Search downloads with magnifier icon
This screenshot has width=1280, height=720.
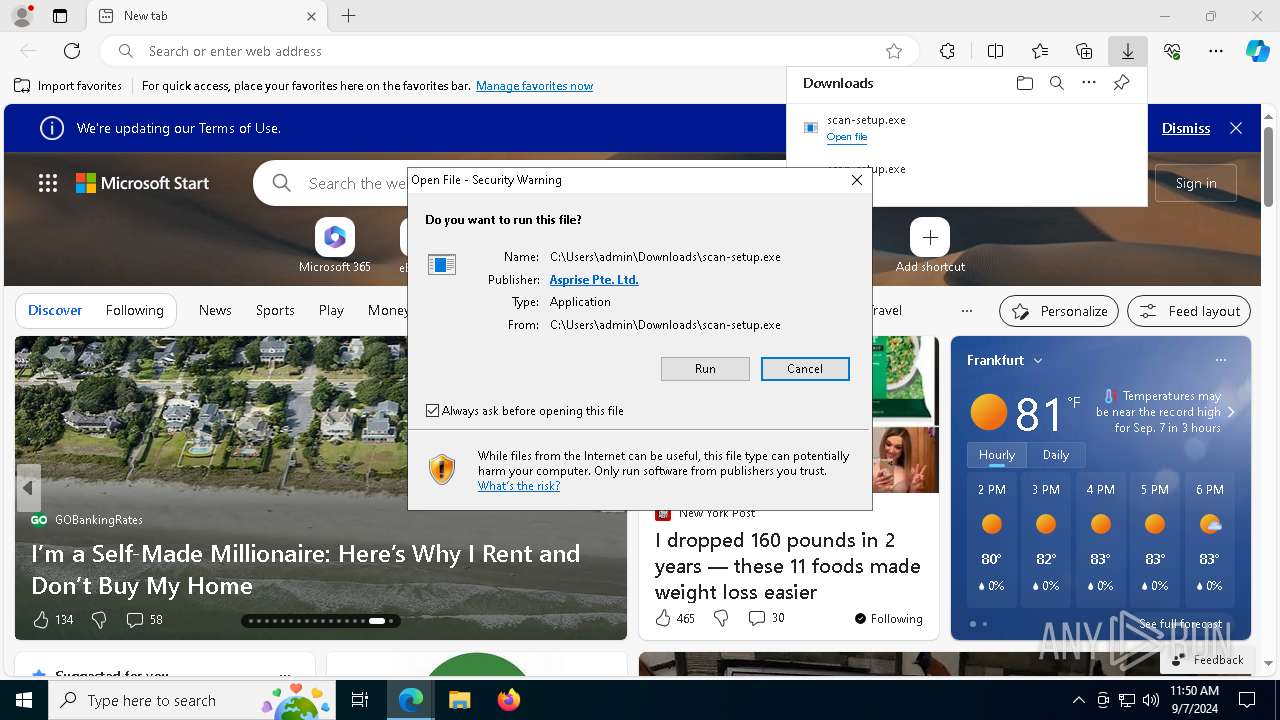1056,83
